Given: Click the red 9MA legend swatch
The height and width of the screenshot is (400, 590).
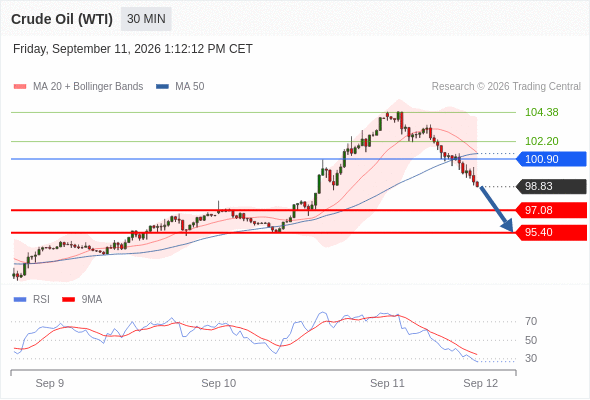Looking at the screenshot, I should (68, 300).
